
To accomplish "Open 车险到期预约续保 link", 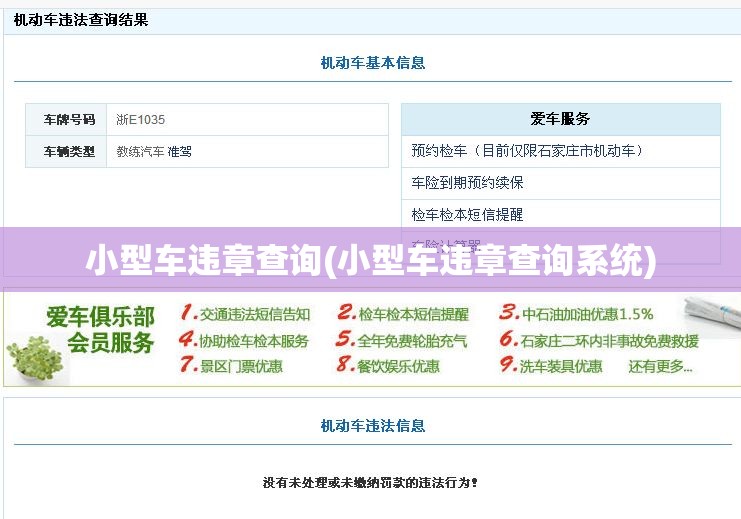I will pyautogui.click(x=467, y=182).
